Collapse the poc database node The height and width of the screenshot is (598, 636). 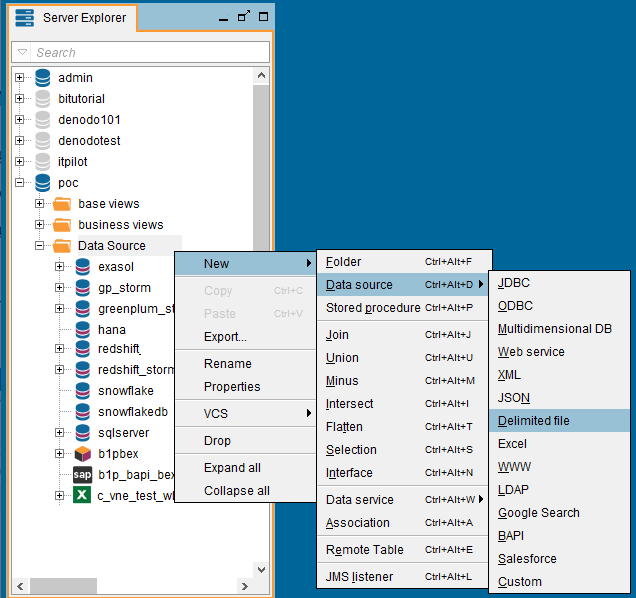(x=19, y=183)
